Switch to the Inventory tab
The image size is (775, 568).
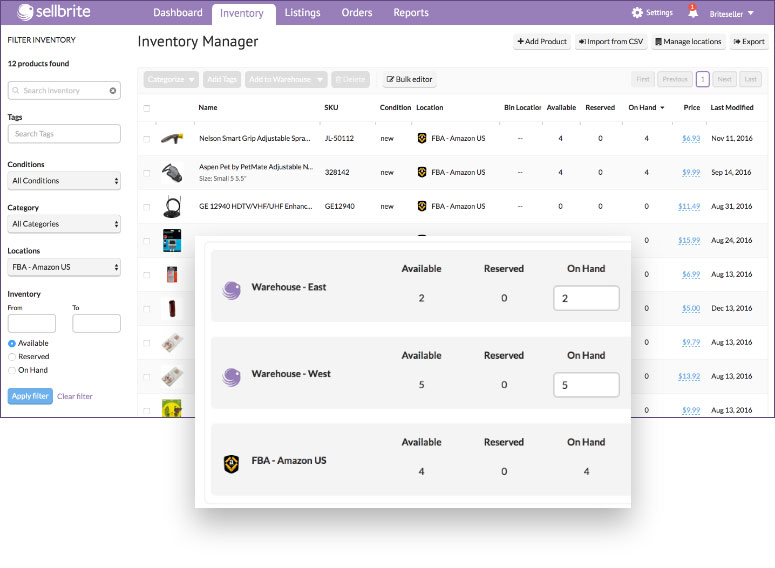[x=242, y=13]
